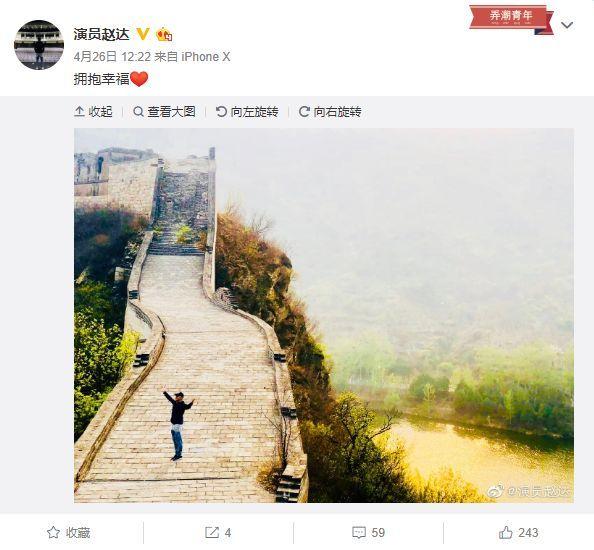
Task: Click the red heart emoji in the post
Action: (x=139, y=79)
